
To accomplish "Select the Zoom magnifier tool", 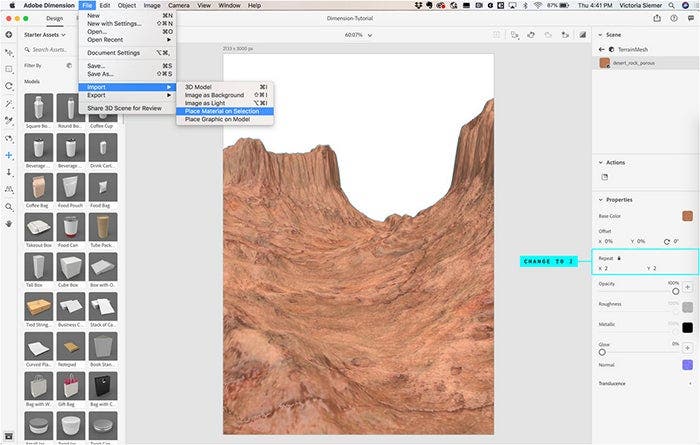I will [9, 207].
